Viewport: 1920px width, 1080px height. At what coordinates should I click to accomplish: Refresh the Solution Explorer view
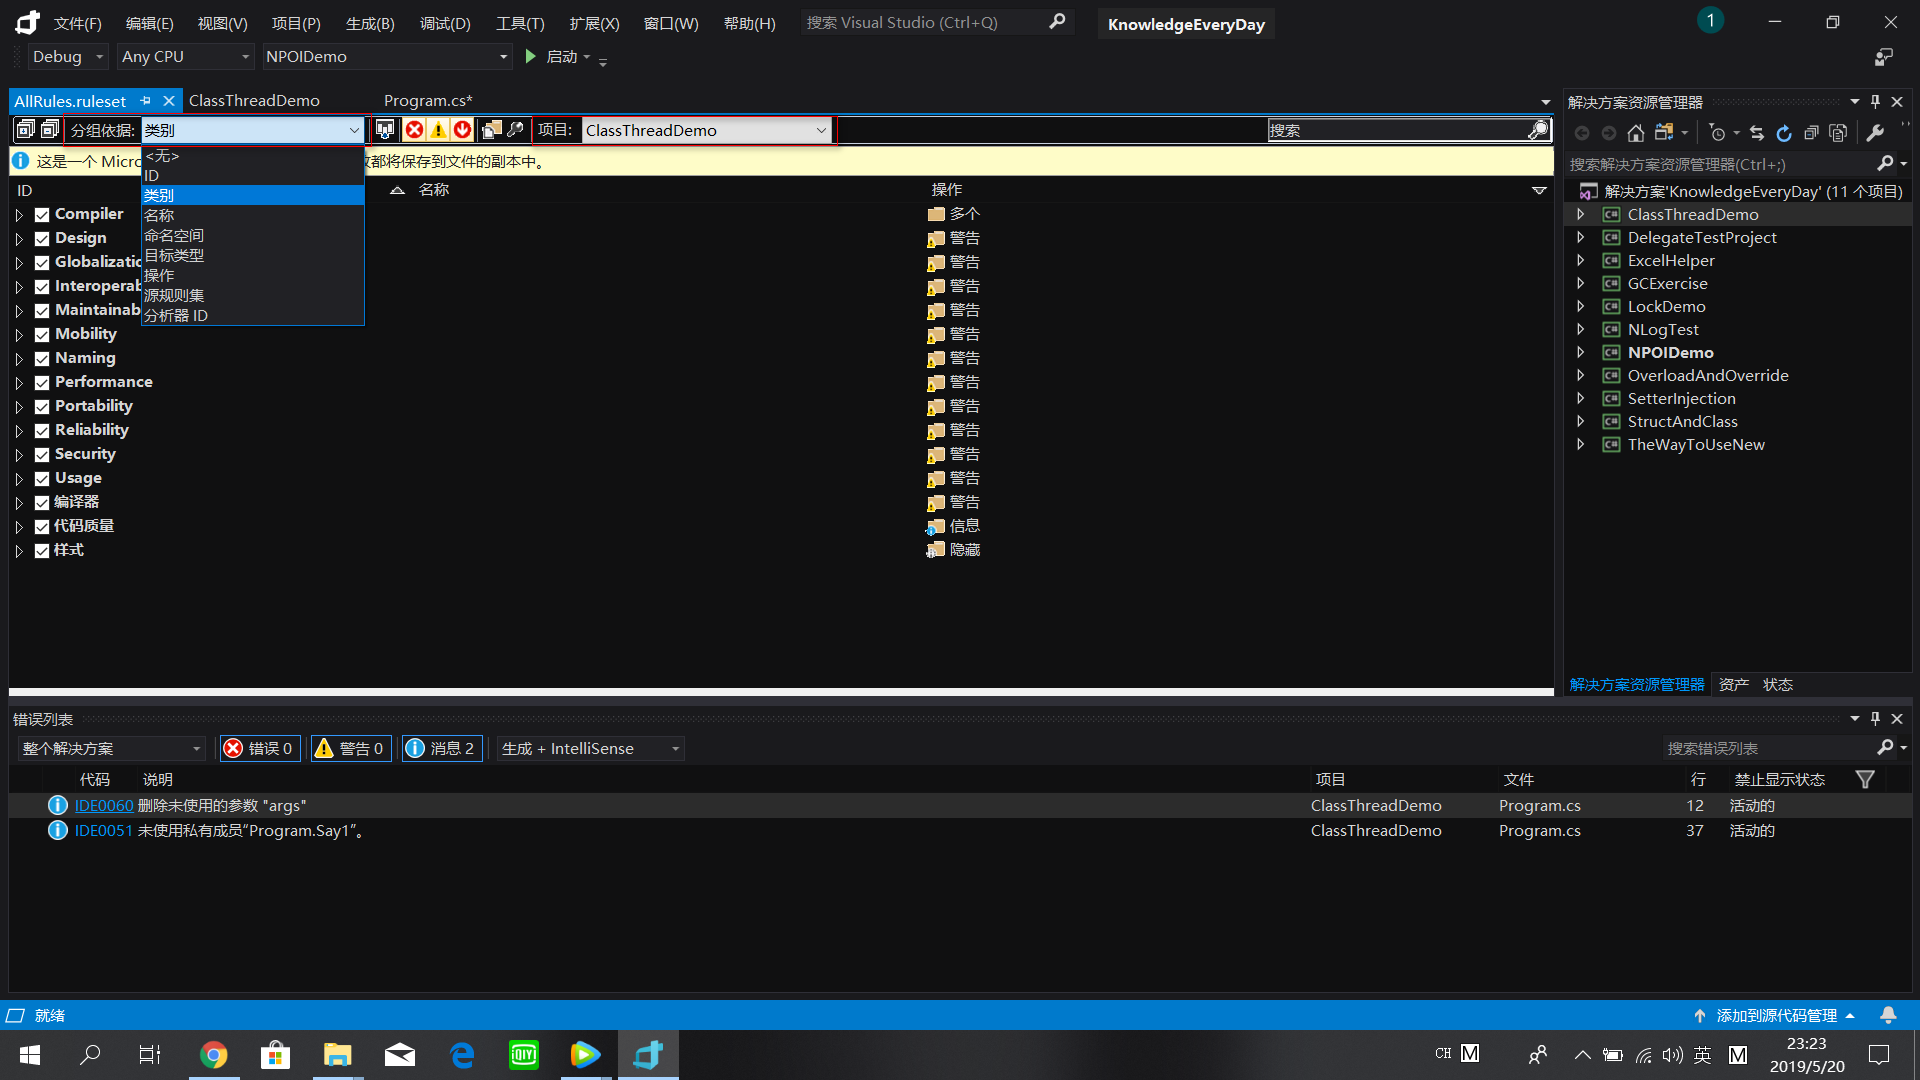[1784, 132]
